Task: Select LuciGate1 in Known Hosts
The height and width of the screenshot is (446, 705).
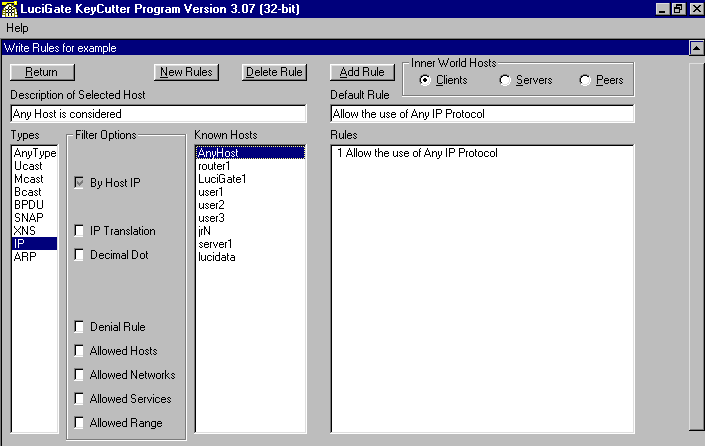Action: coord(250,179)
